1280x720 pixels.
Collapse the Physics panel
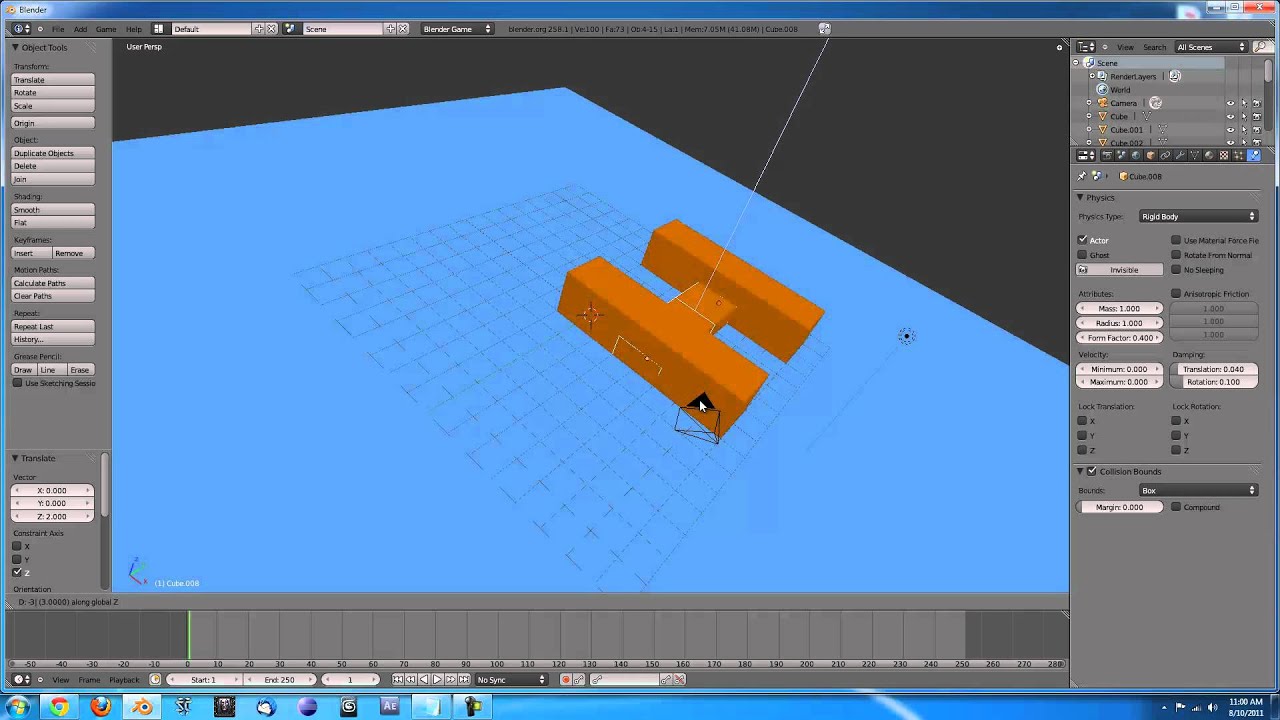click(x=1080, y=197)
